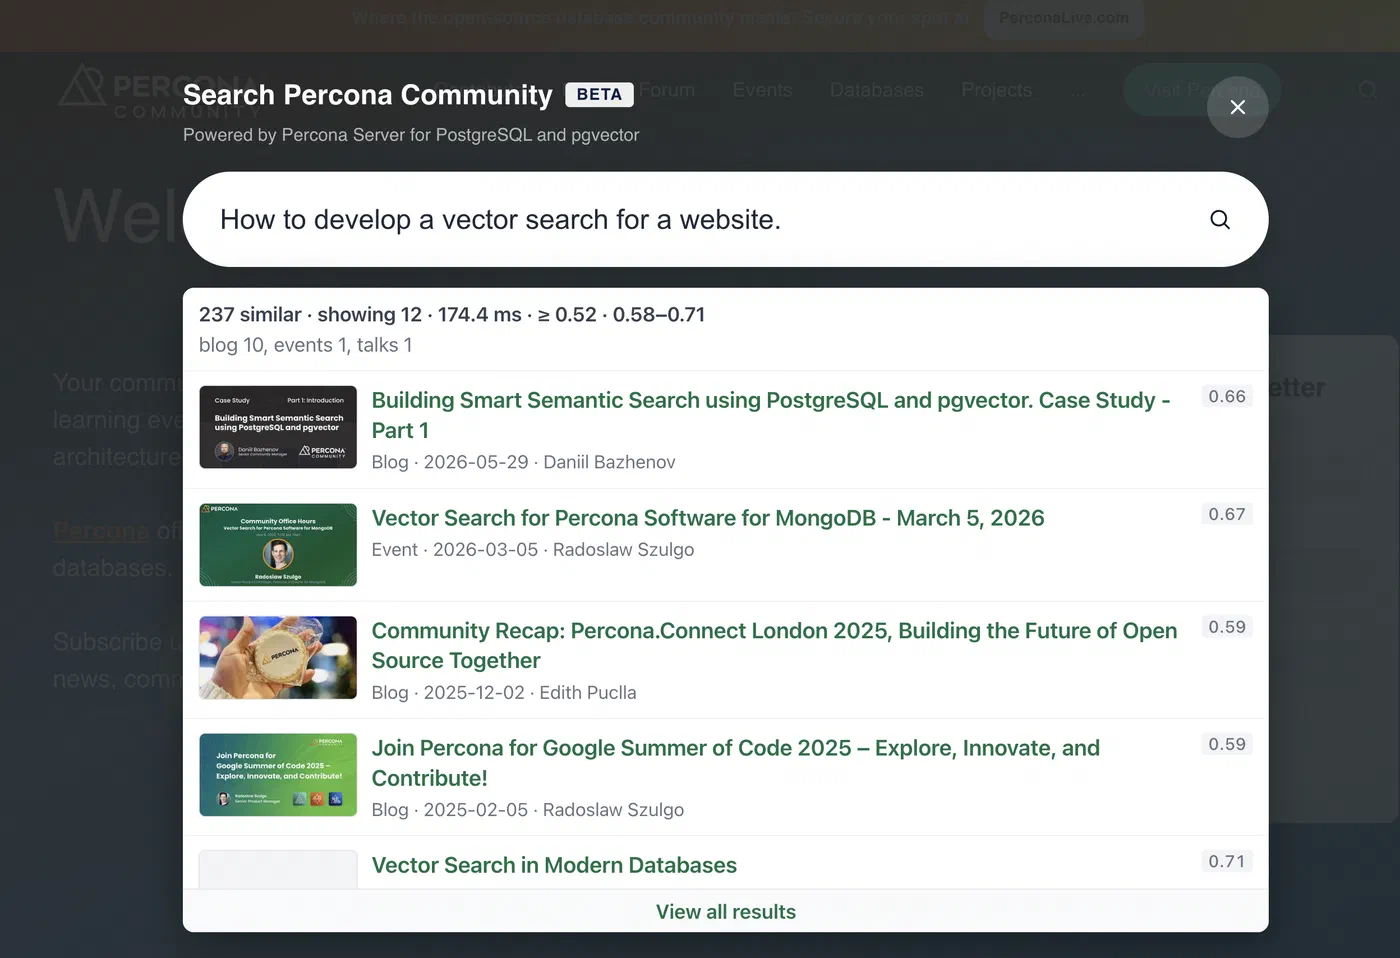The height and width of the screenshot is (958, 1400).
Task: Select the Google Summer of Code 2025 thumbnail
Action: [x=278, y=775]
